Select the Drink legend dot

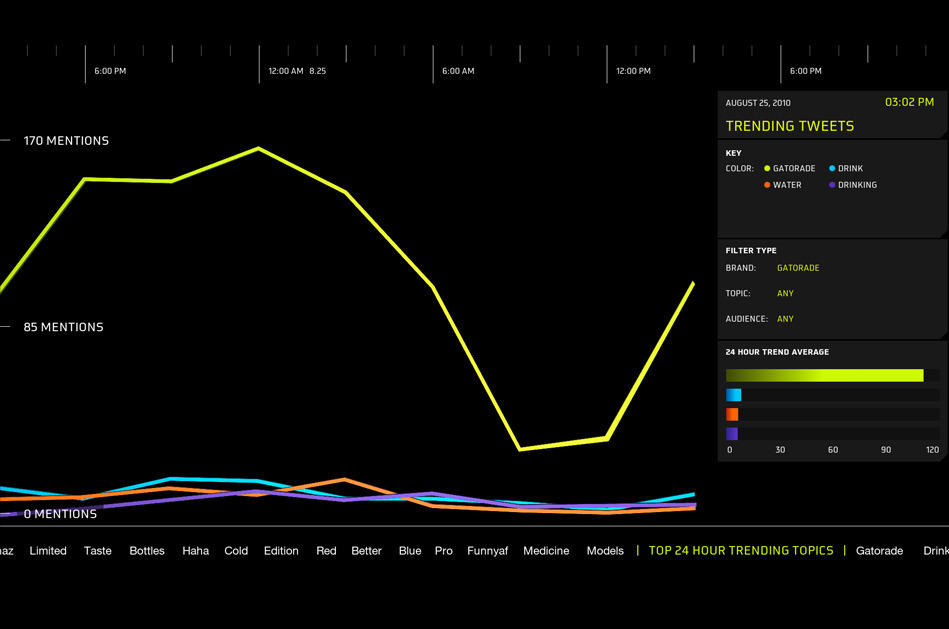(832, 168)
